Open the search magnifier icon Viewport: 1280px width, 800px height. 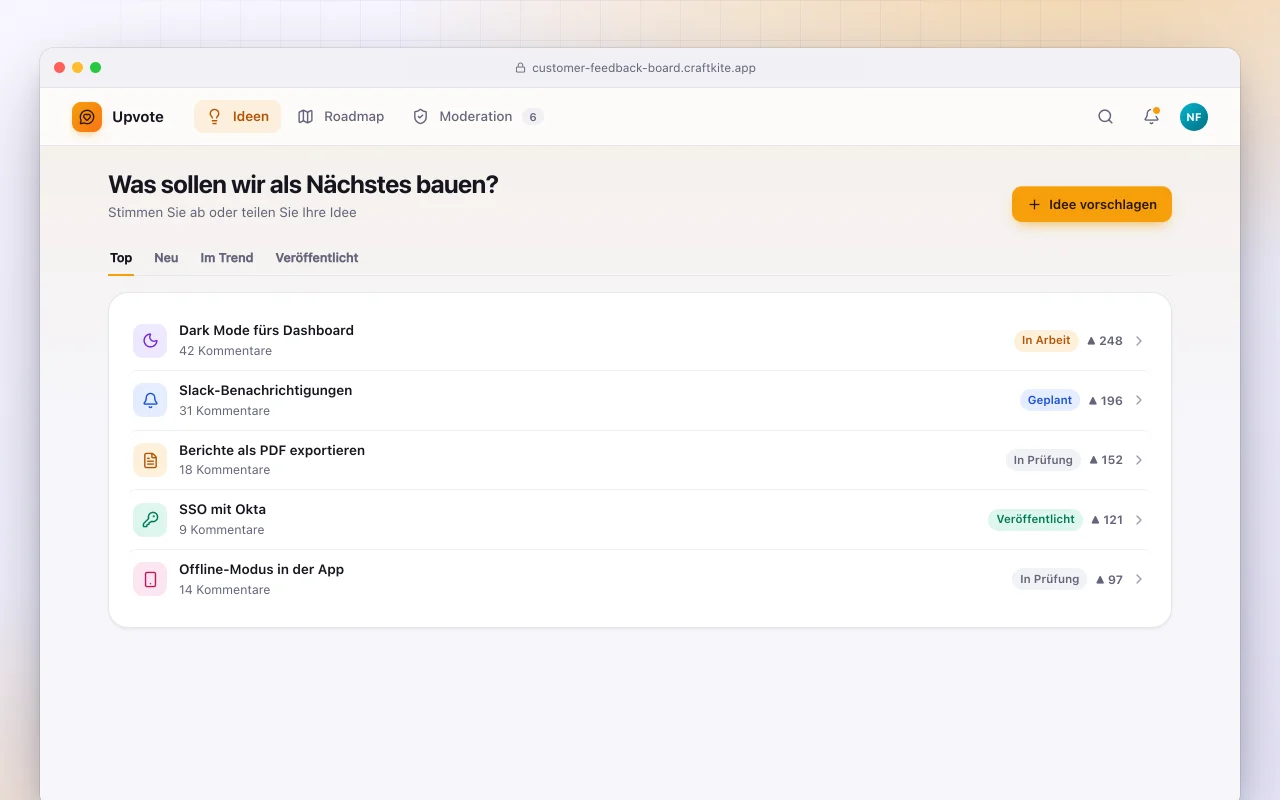(1105, 117)
